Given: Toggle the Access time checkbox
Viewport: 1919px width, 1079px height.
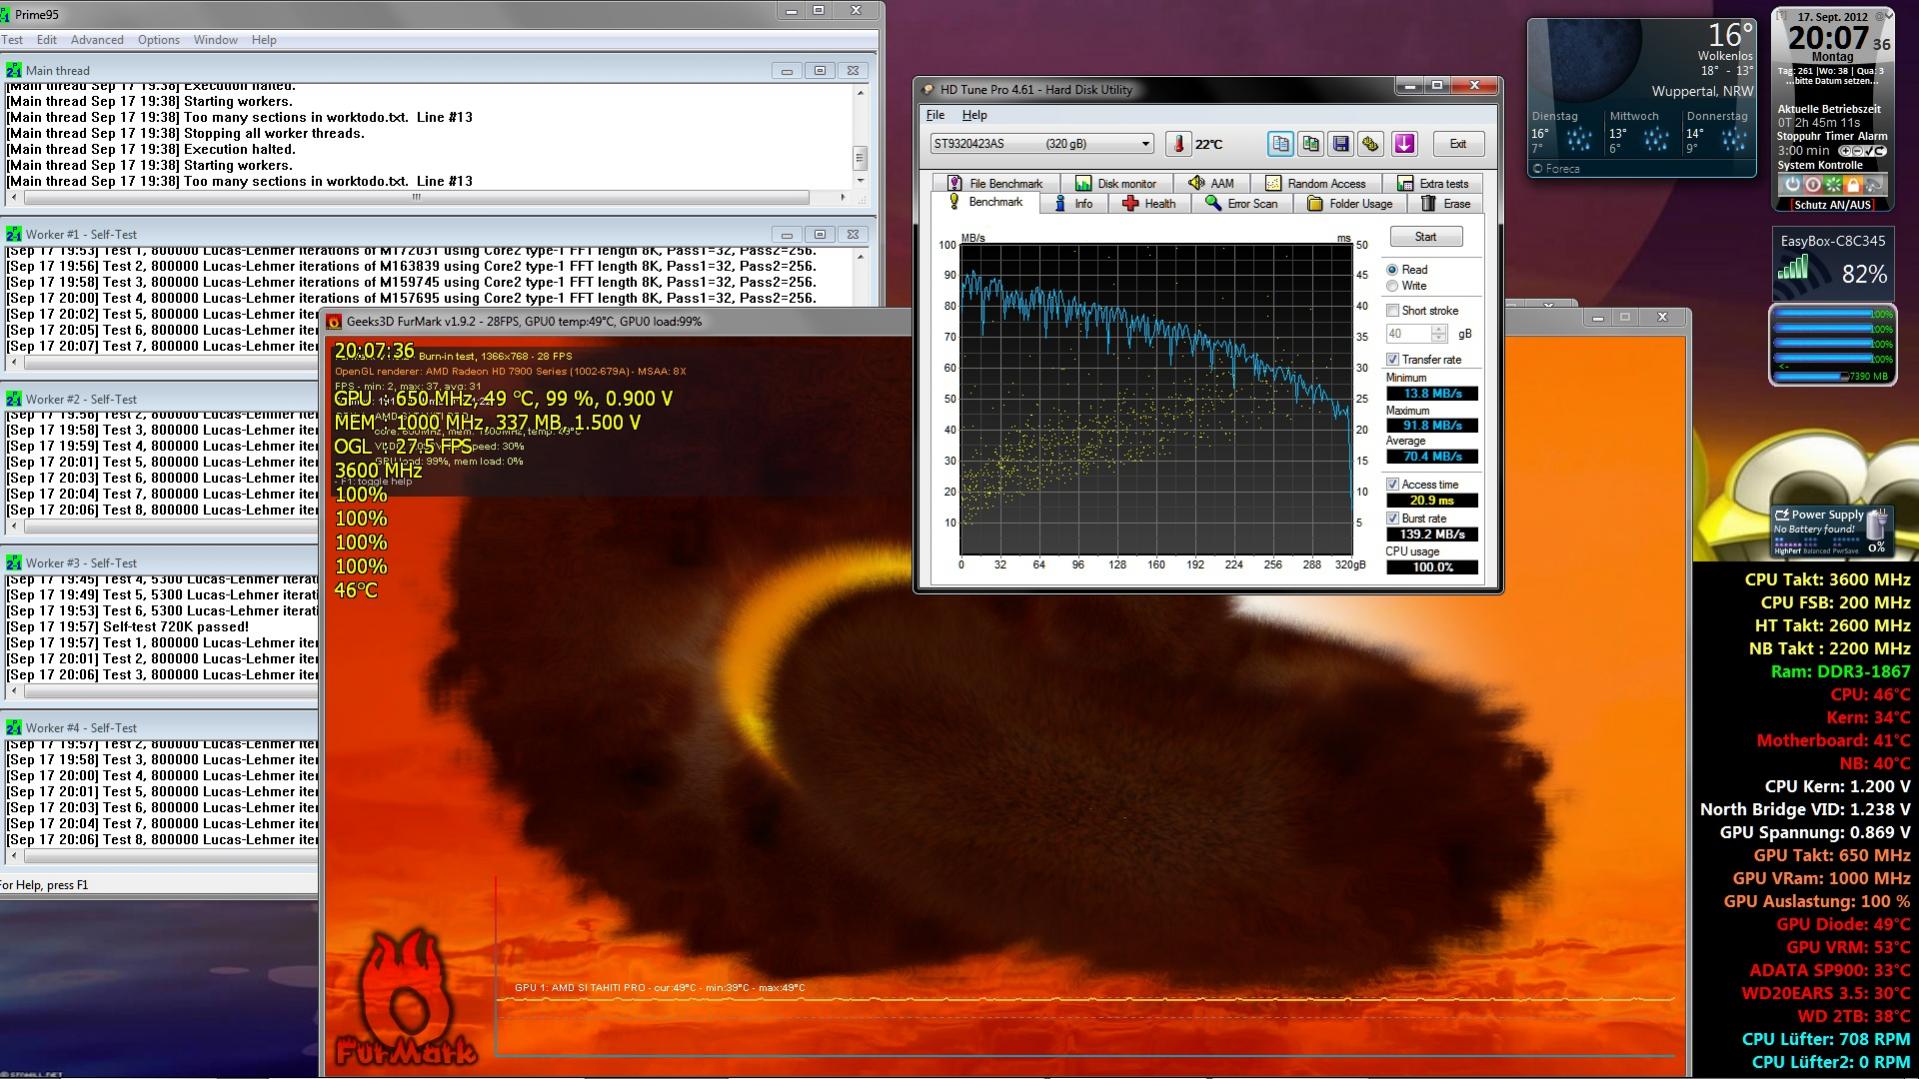Looking at the screenshot, I should [x=1392, y=485].
